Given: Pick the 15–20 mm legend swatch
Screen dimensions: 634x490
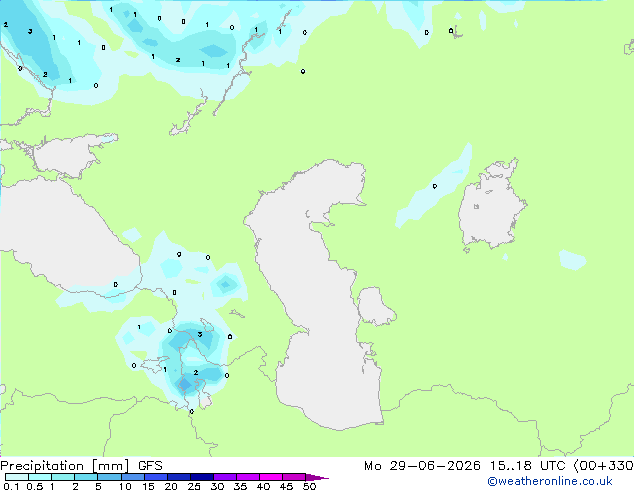Looking at the screenshot, I should [155, 477].
